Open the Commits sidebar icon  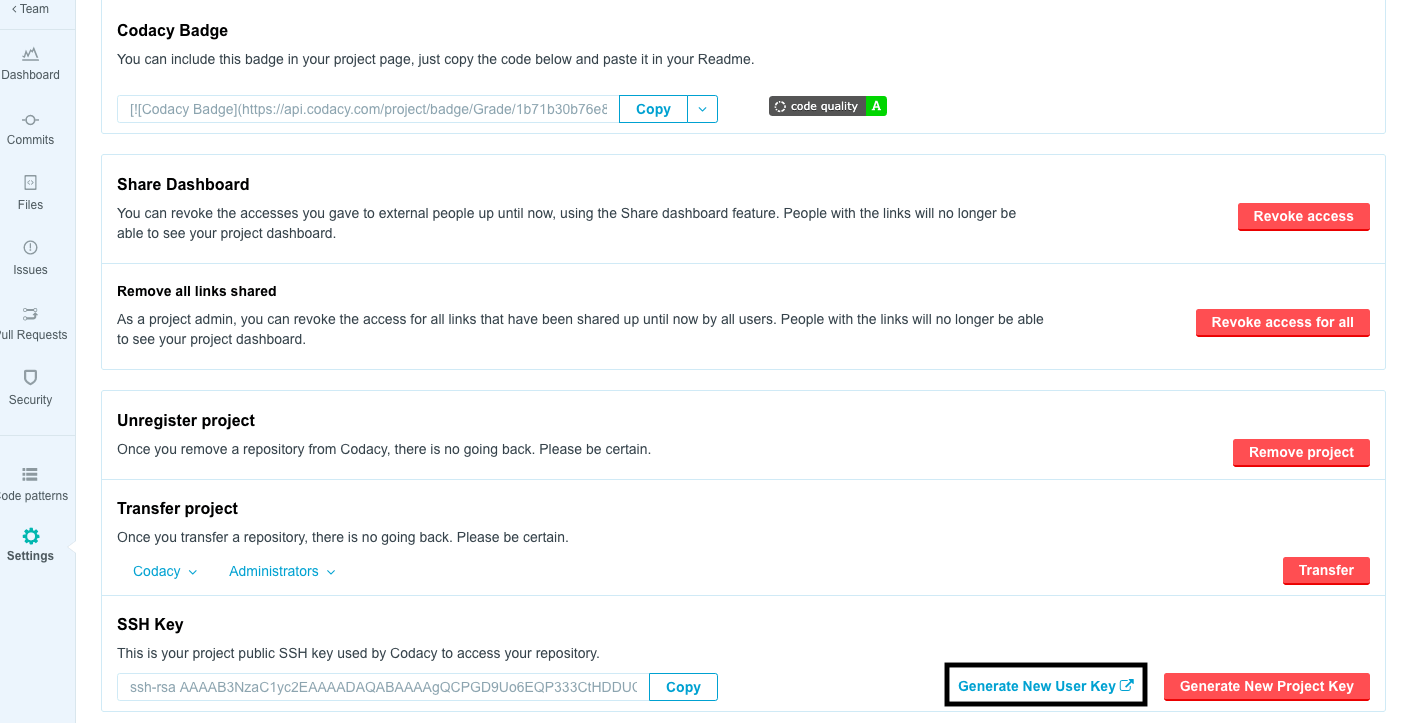coord(30,119)
